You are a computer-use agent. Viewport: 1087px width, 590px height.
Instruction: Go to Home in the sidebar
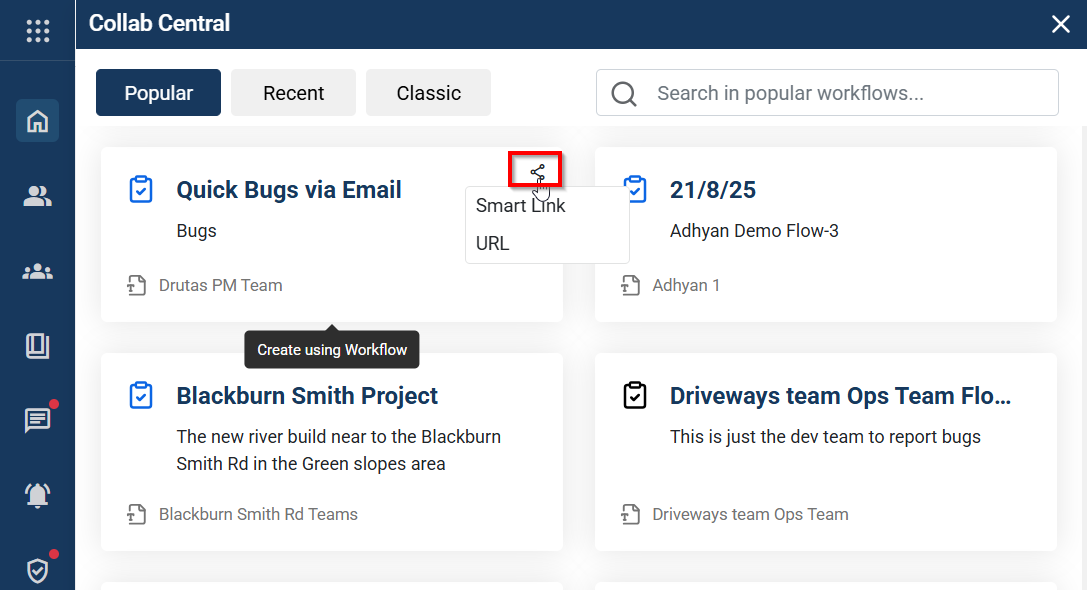[x=37, y=121]
